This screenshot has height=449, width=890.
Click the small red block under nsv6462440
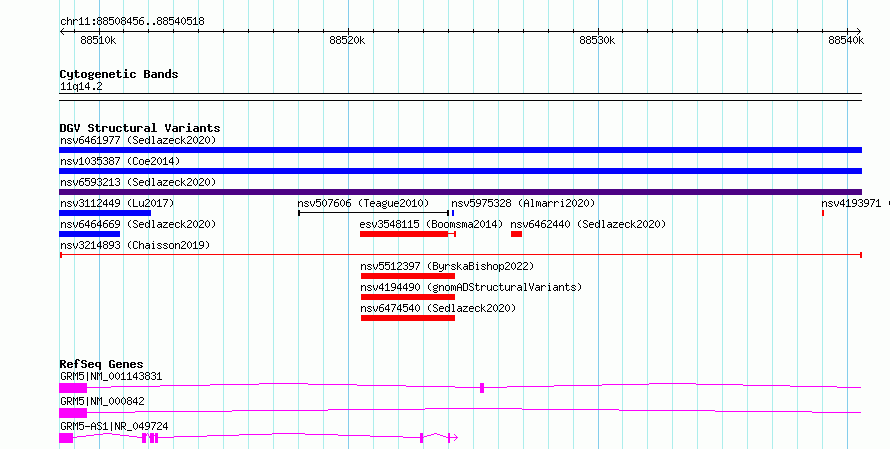tap(516, 234)
